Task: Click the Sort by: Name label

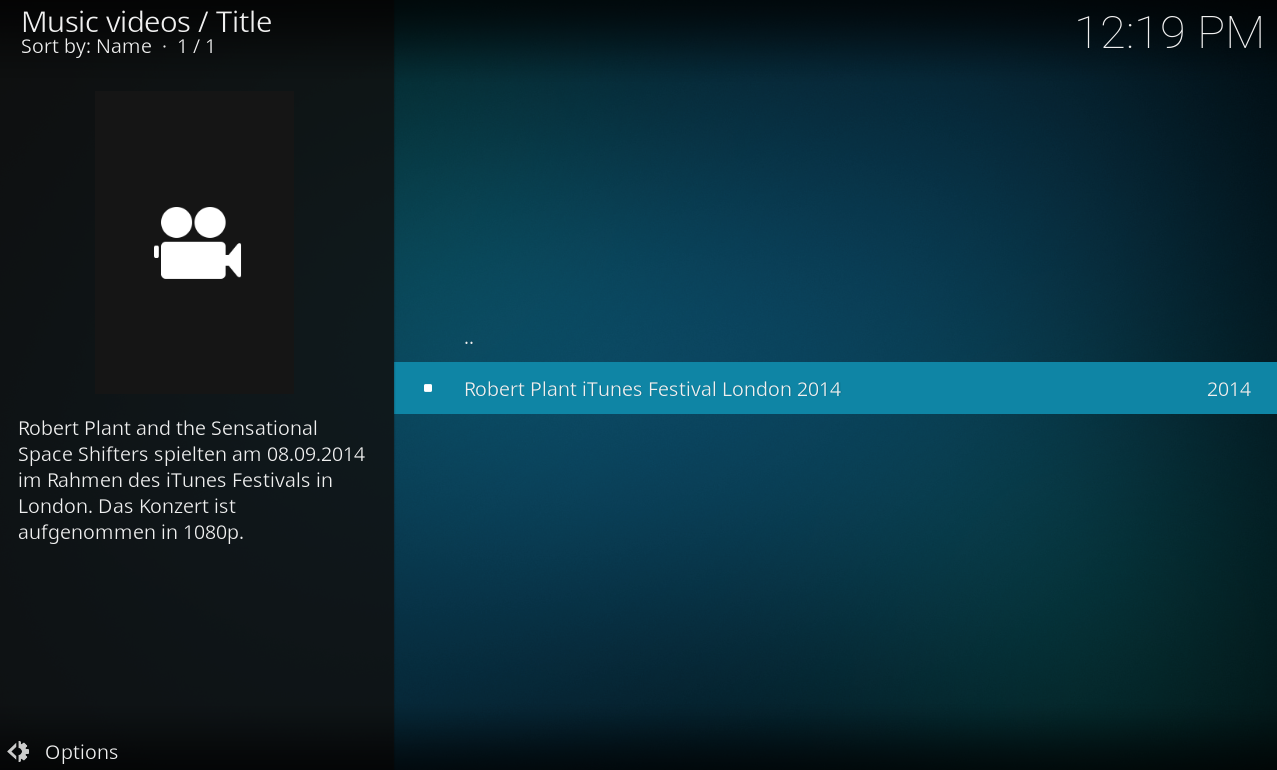Action: tap(86, 46)
